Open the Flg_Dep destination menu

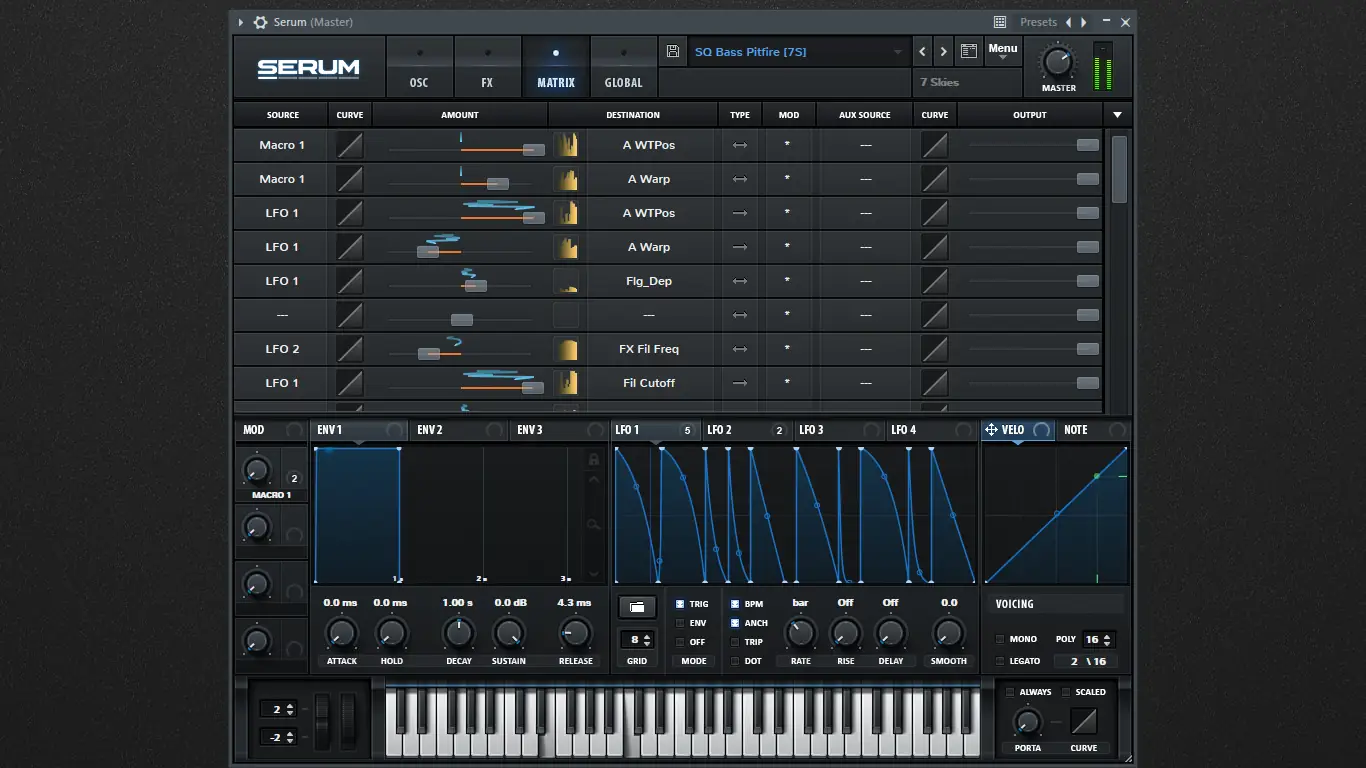click(x=649, y=281)
